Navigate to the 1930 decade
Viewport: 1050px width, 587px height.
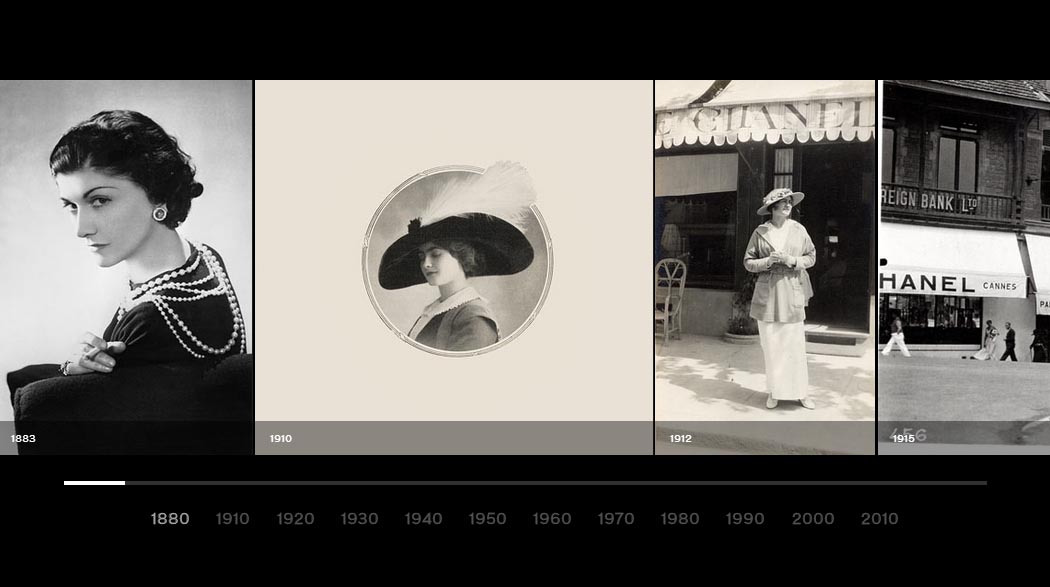click(360, 519)
